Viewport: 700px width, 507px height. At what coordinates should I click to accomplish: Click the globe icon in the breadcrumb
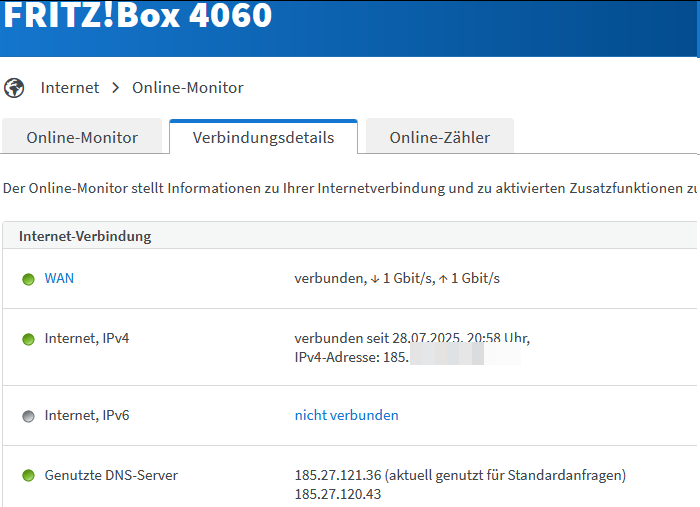14,88
